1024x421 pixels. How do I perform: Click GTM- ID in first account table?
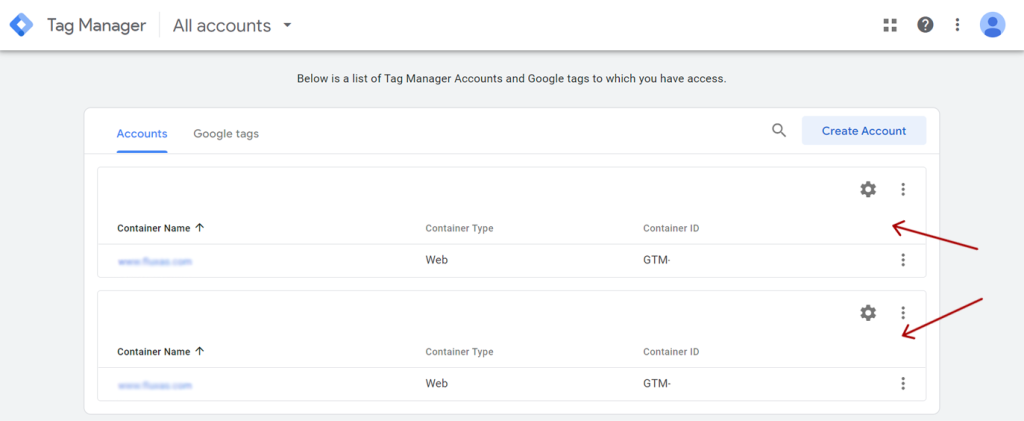pos(657,260)
